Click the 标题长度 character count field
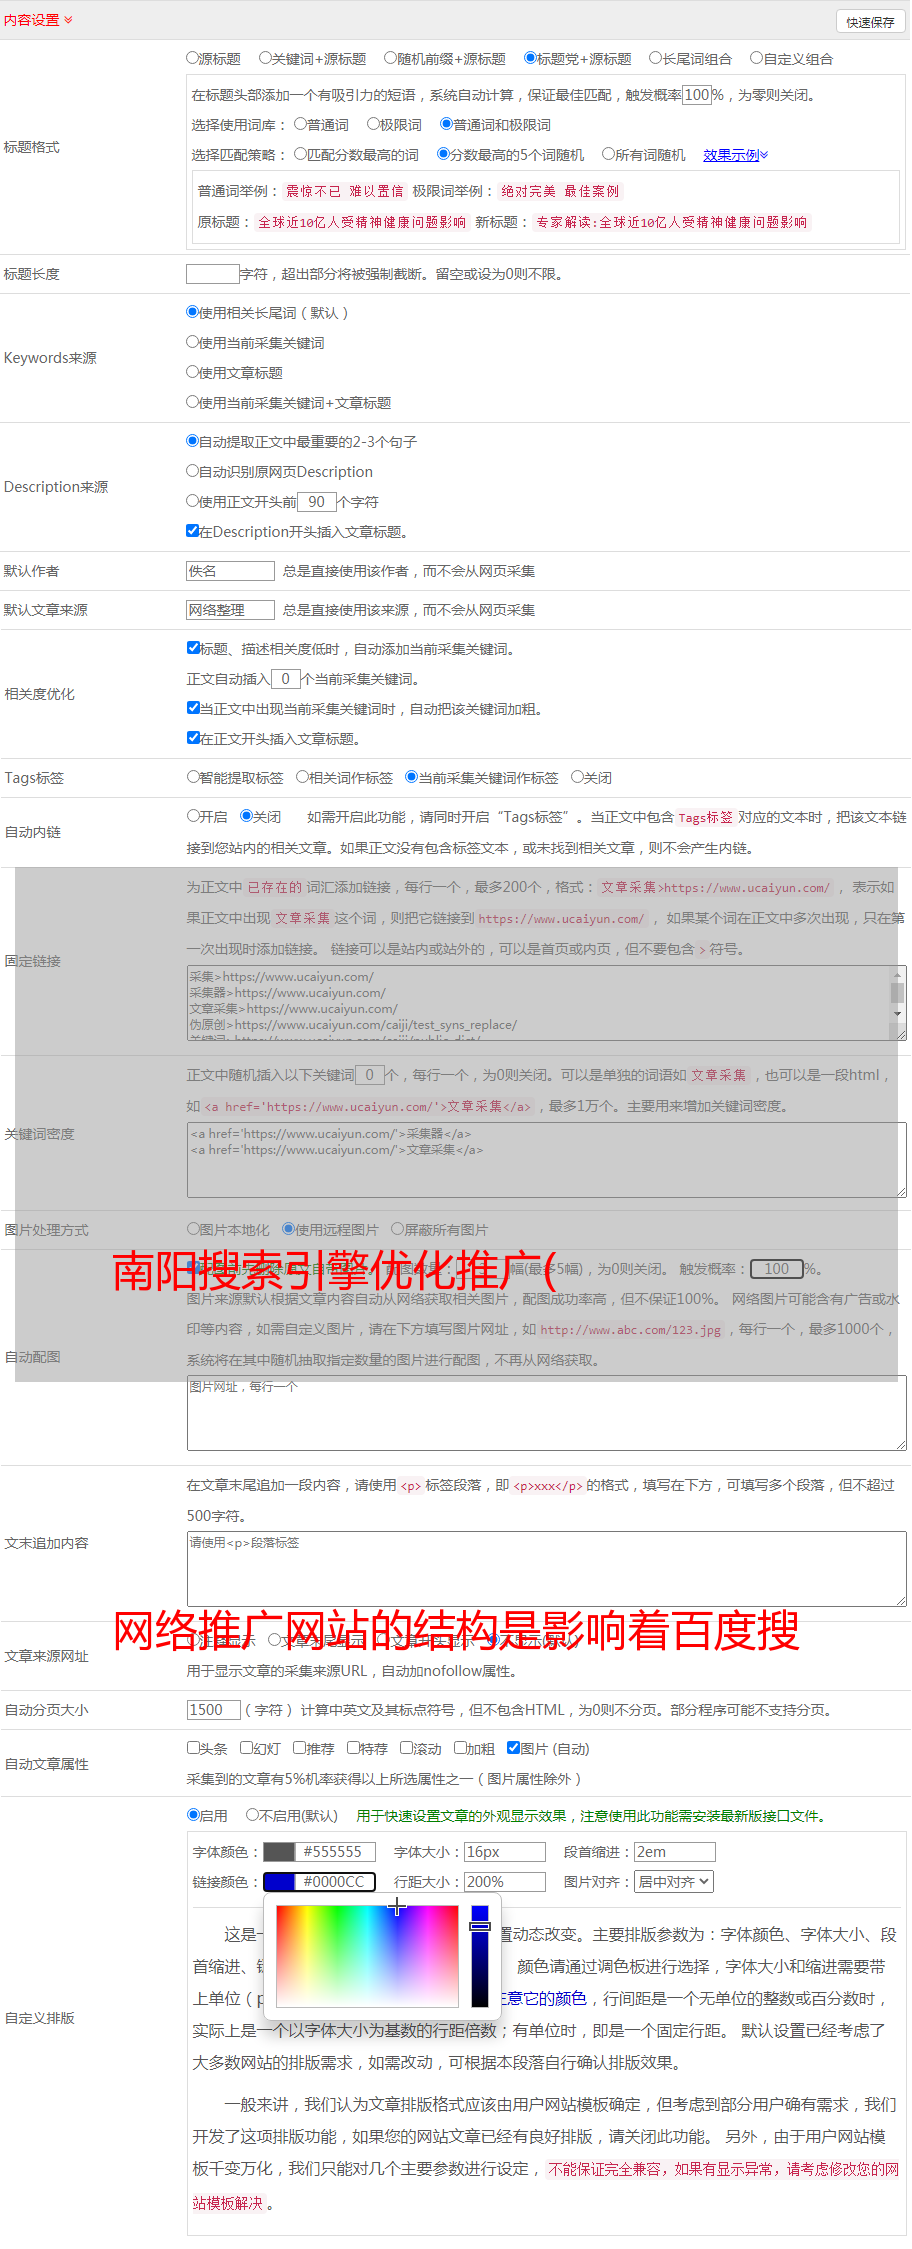This screenshot has height=2249, width=912. click(x=212, y=274)
